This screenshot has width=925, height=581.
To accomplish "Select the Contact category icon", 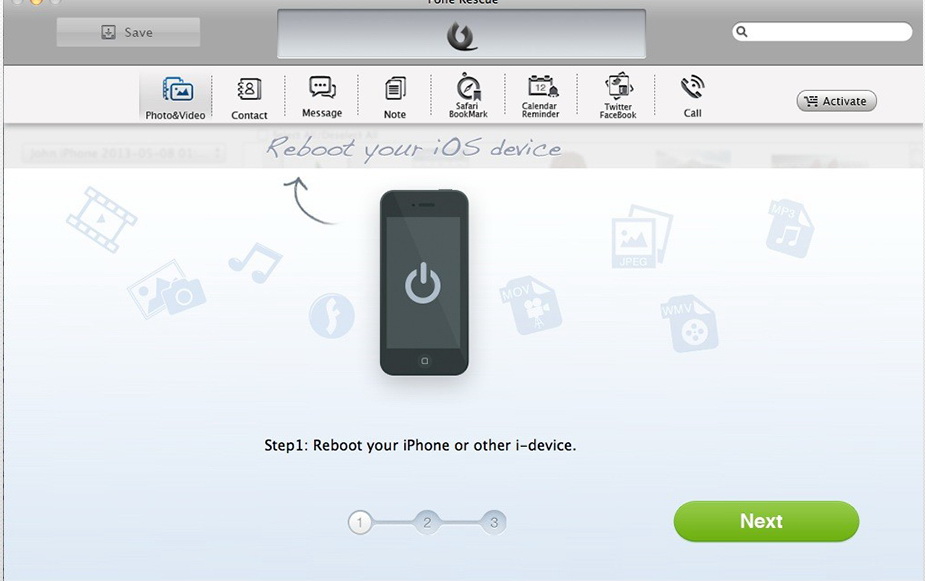I will pyautogui.click(x=249, y=98).
